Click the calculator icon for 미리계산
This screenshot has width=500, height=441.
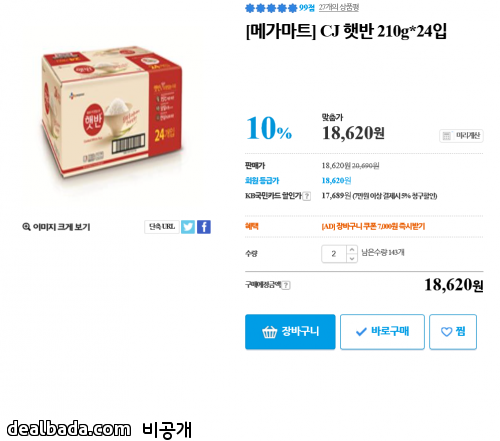coord(446,136)
